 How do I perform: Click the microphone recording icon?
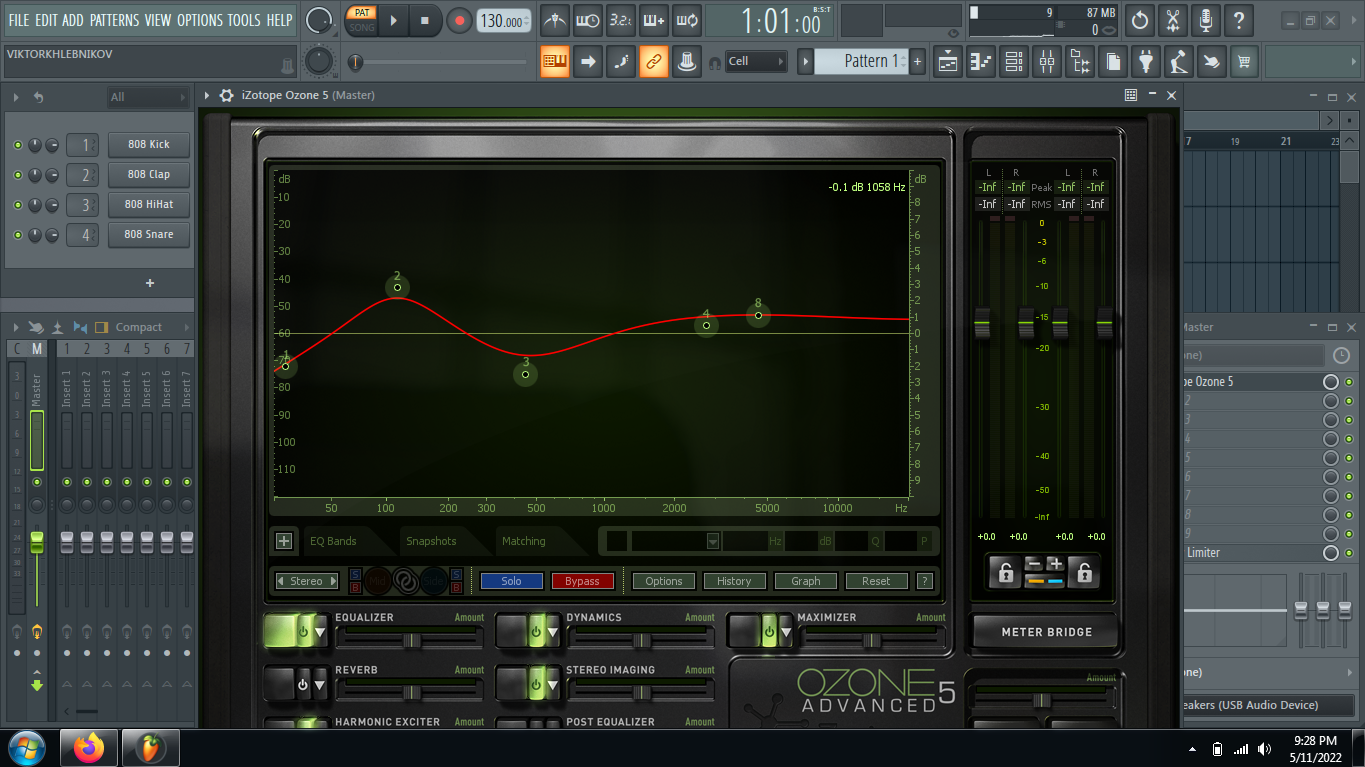coord(1206,20)
